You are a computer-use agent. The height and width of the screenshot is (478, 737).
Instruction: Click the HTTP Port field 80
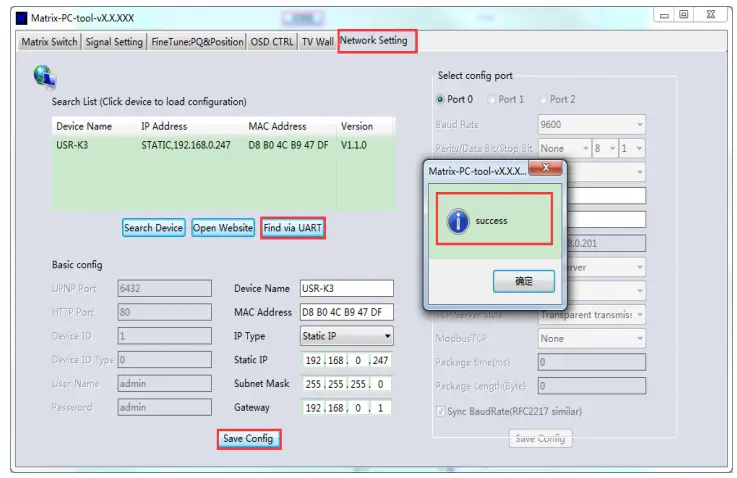tap(165, 312)
